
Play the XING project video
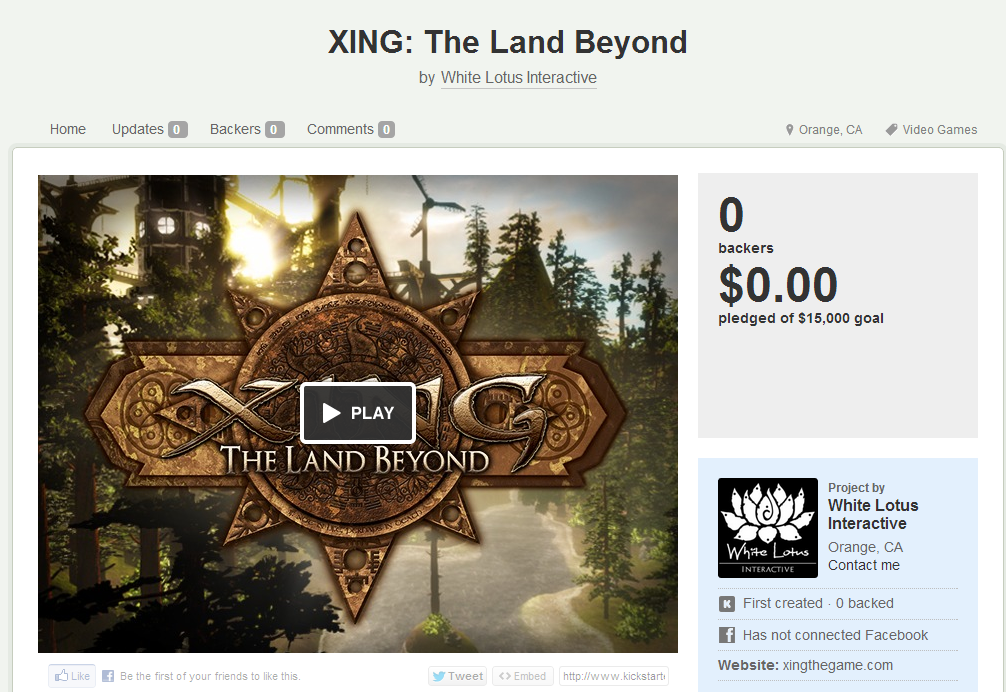pos(358,412)
